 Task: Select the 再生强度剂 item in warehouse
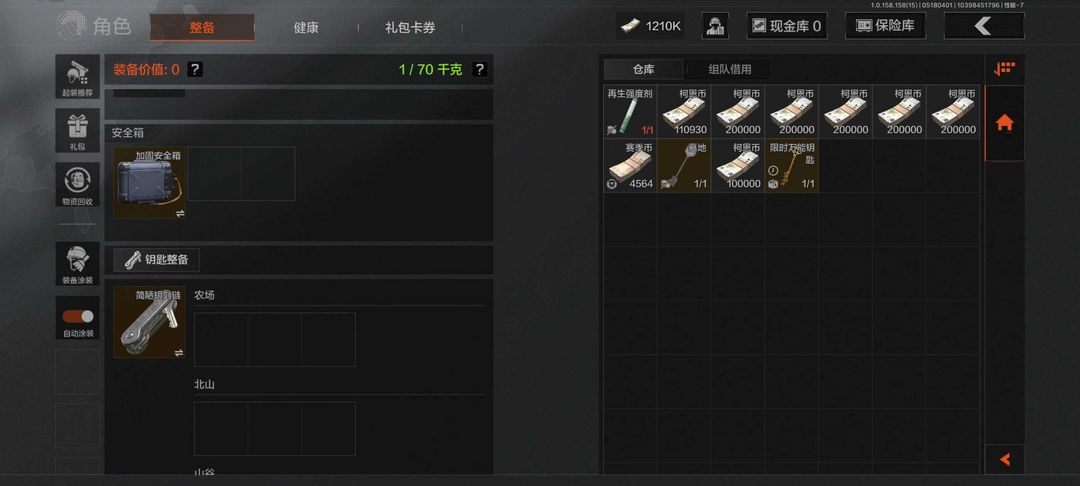click(x=630, y=112)
